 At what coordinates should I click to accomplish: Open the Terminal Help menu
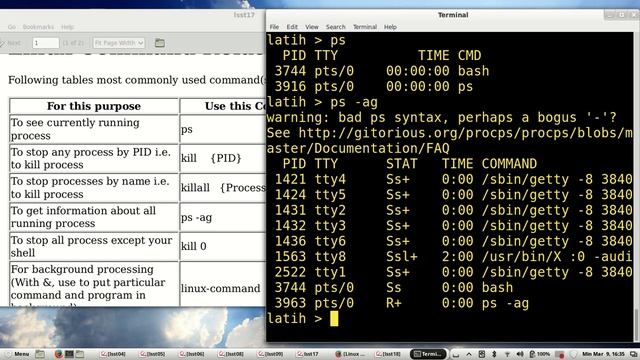(390, 27)
